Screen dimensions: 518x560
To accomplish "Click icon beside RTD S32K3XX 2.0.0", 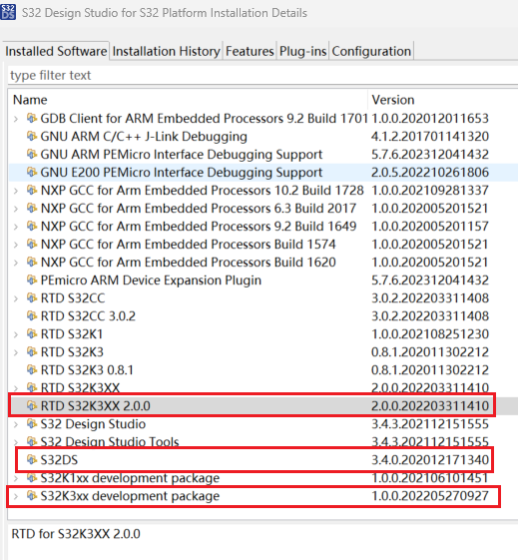I will point(32,406).
